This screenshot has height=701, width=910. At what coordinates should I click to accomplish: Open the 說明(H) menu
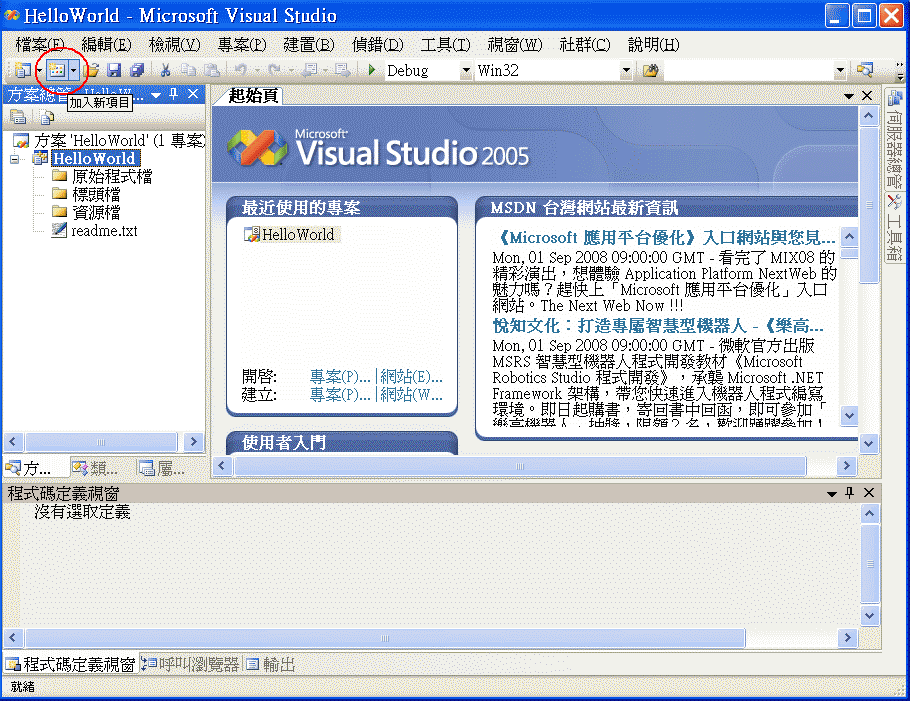click(x=653, y=45)
